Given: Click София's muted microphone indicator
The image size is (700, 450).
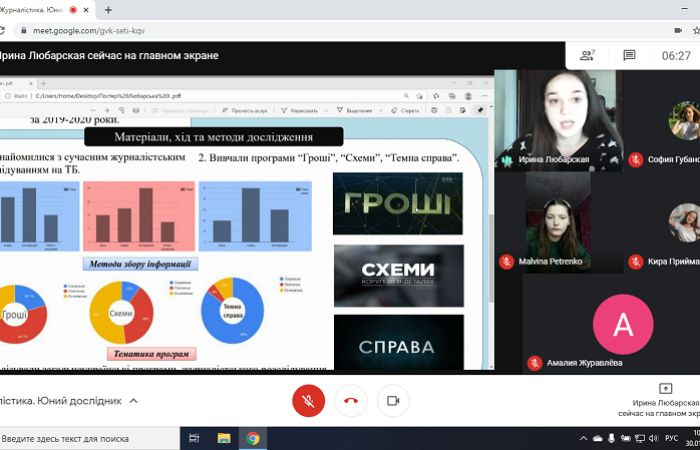Looking at the screenshot, I should [635, 159].
